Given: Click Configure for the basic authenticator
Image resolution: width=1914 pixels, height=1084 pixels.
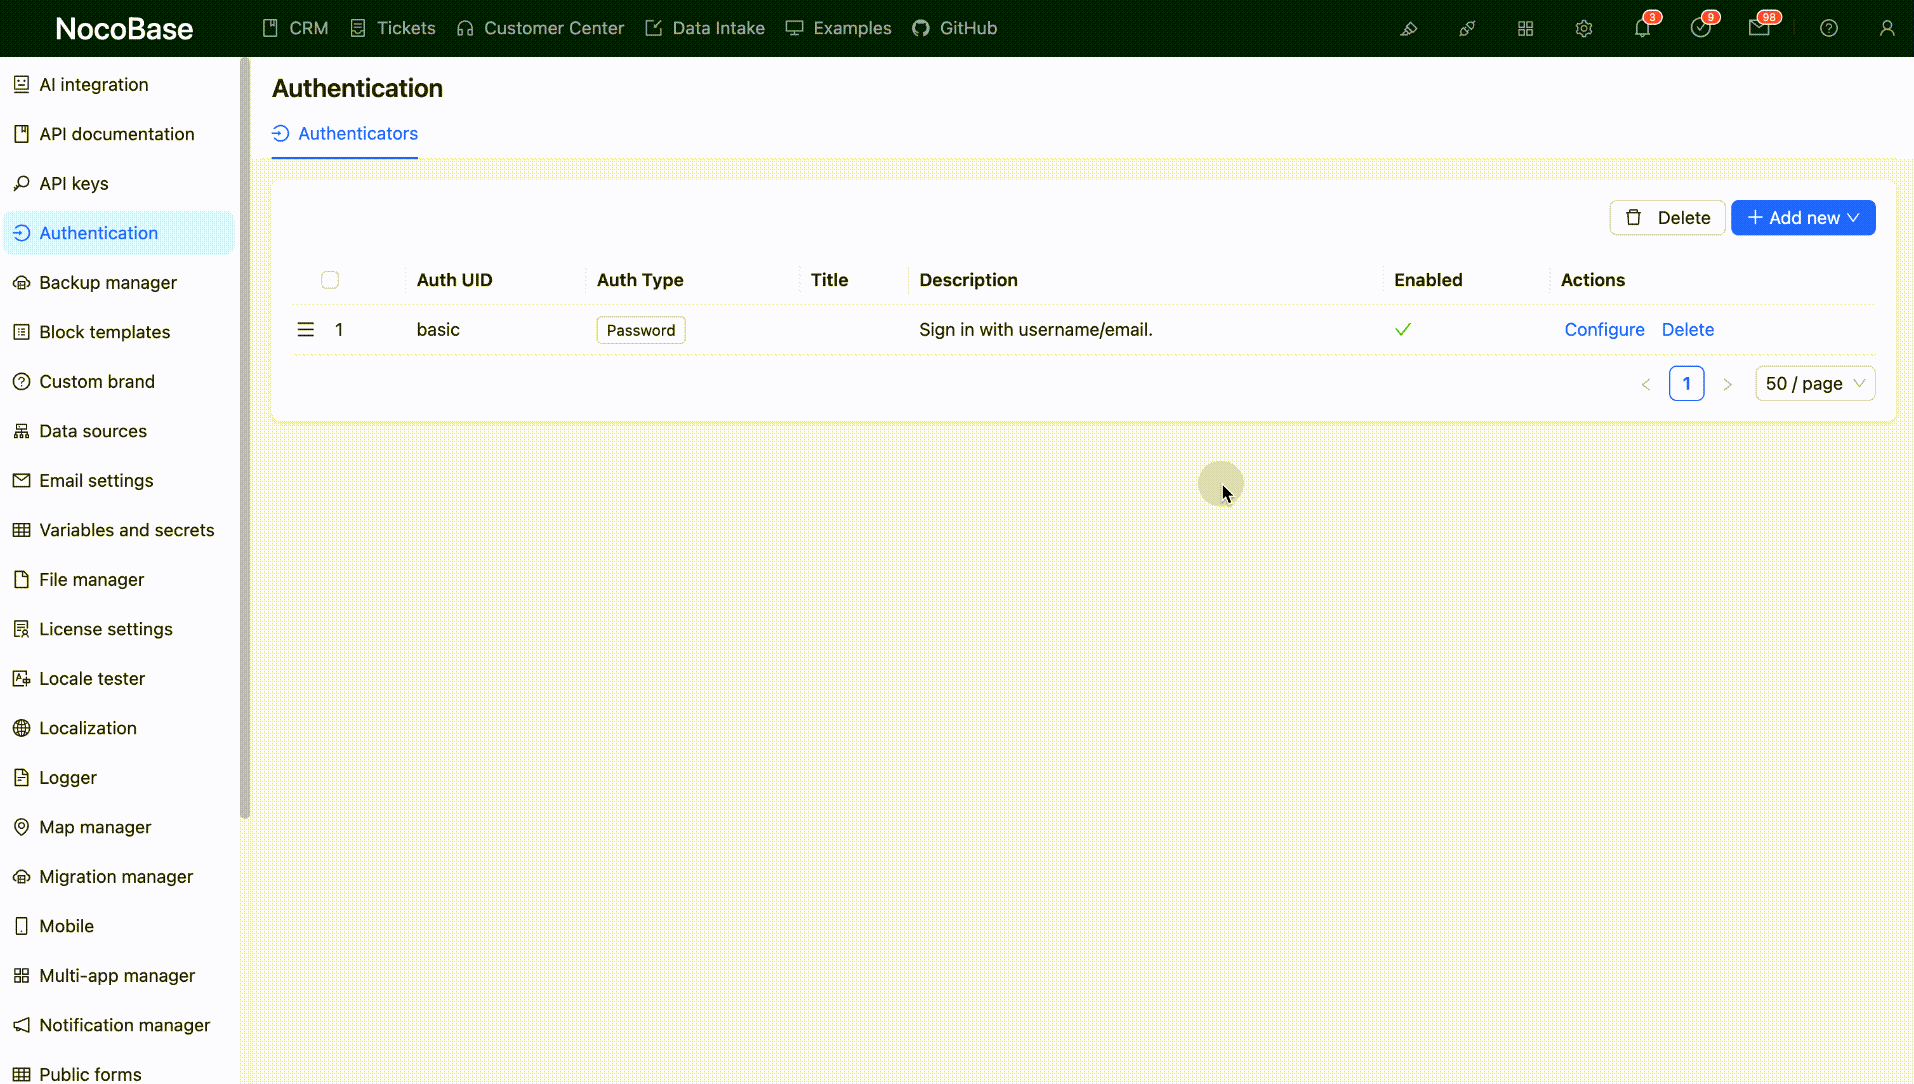Looking at the screenshot, I should point(1604,329).
